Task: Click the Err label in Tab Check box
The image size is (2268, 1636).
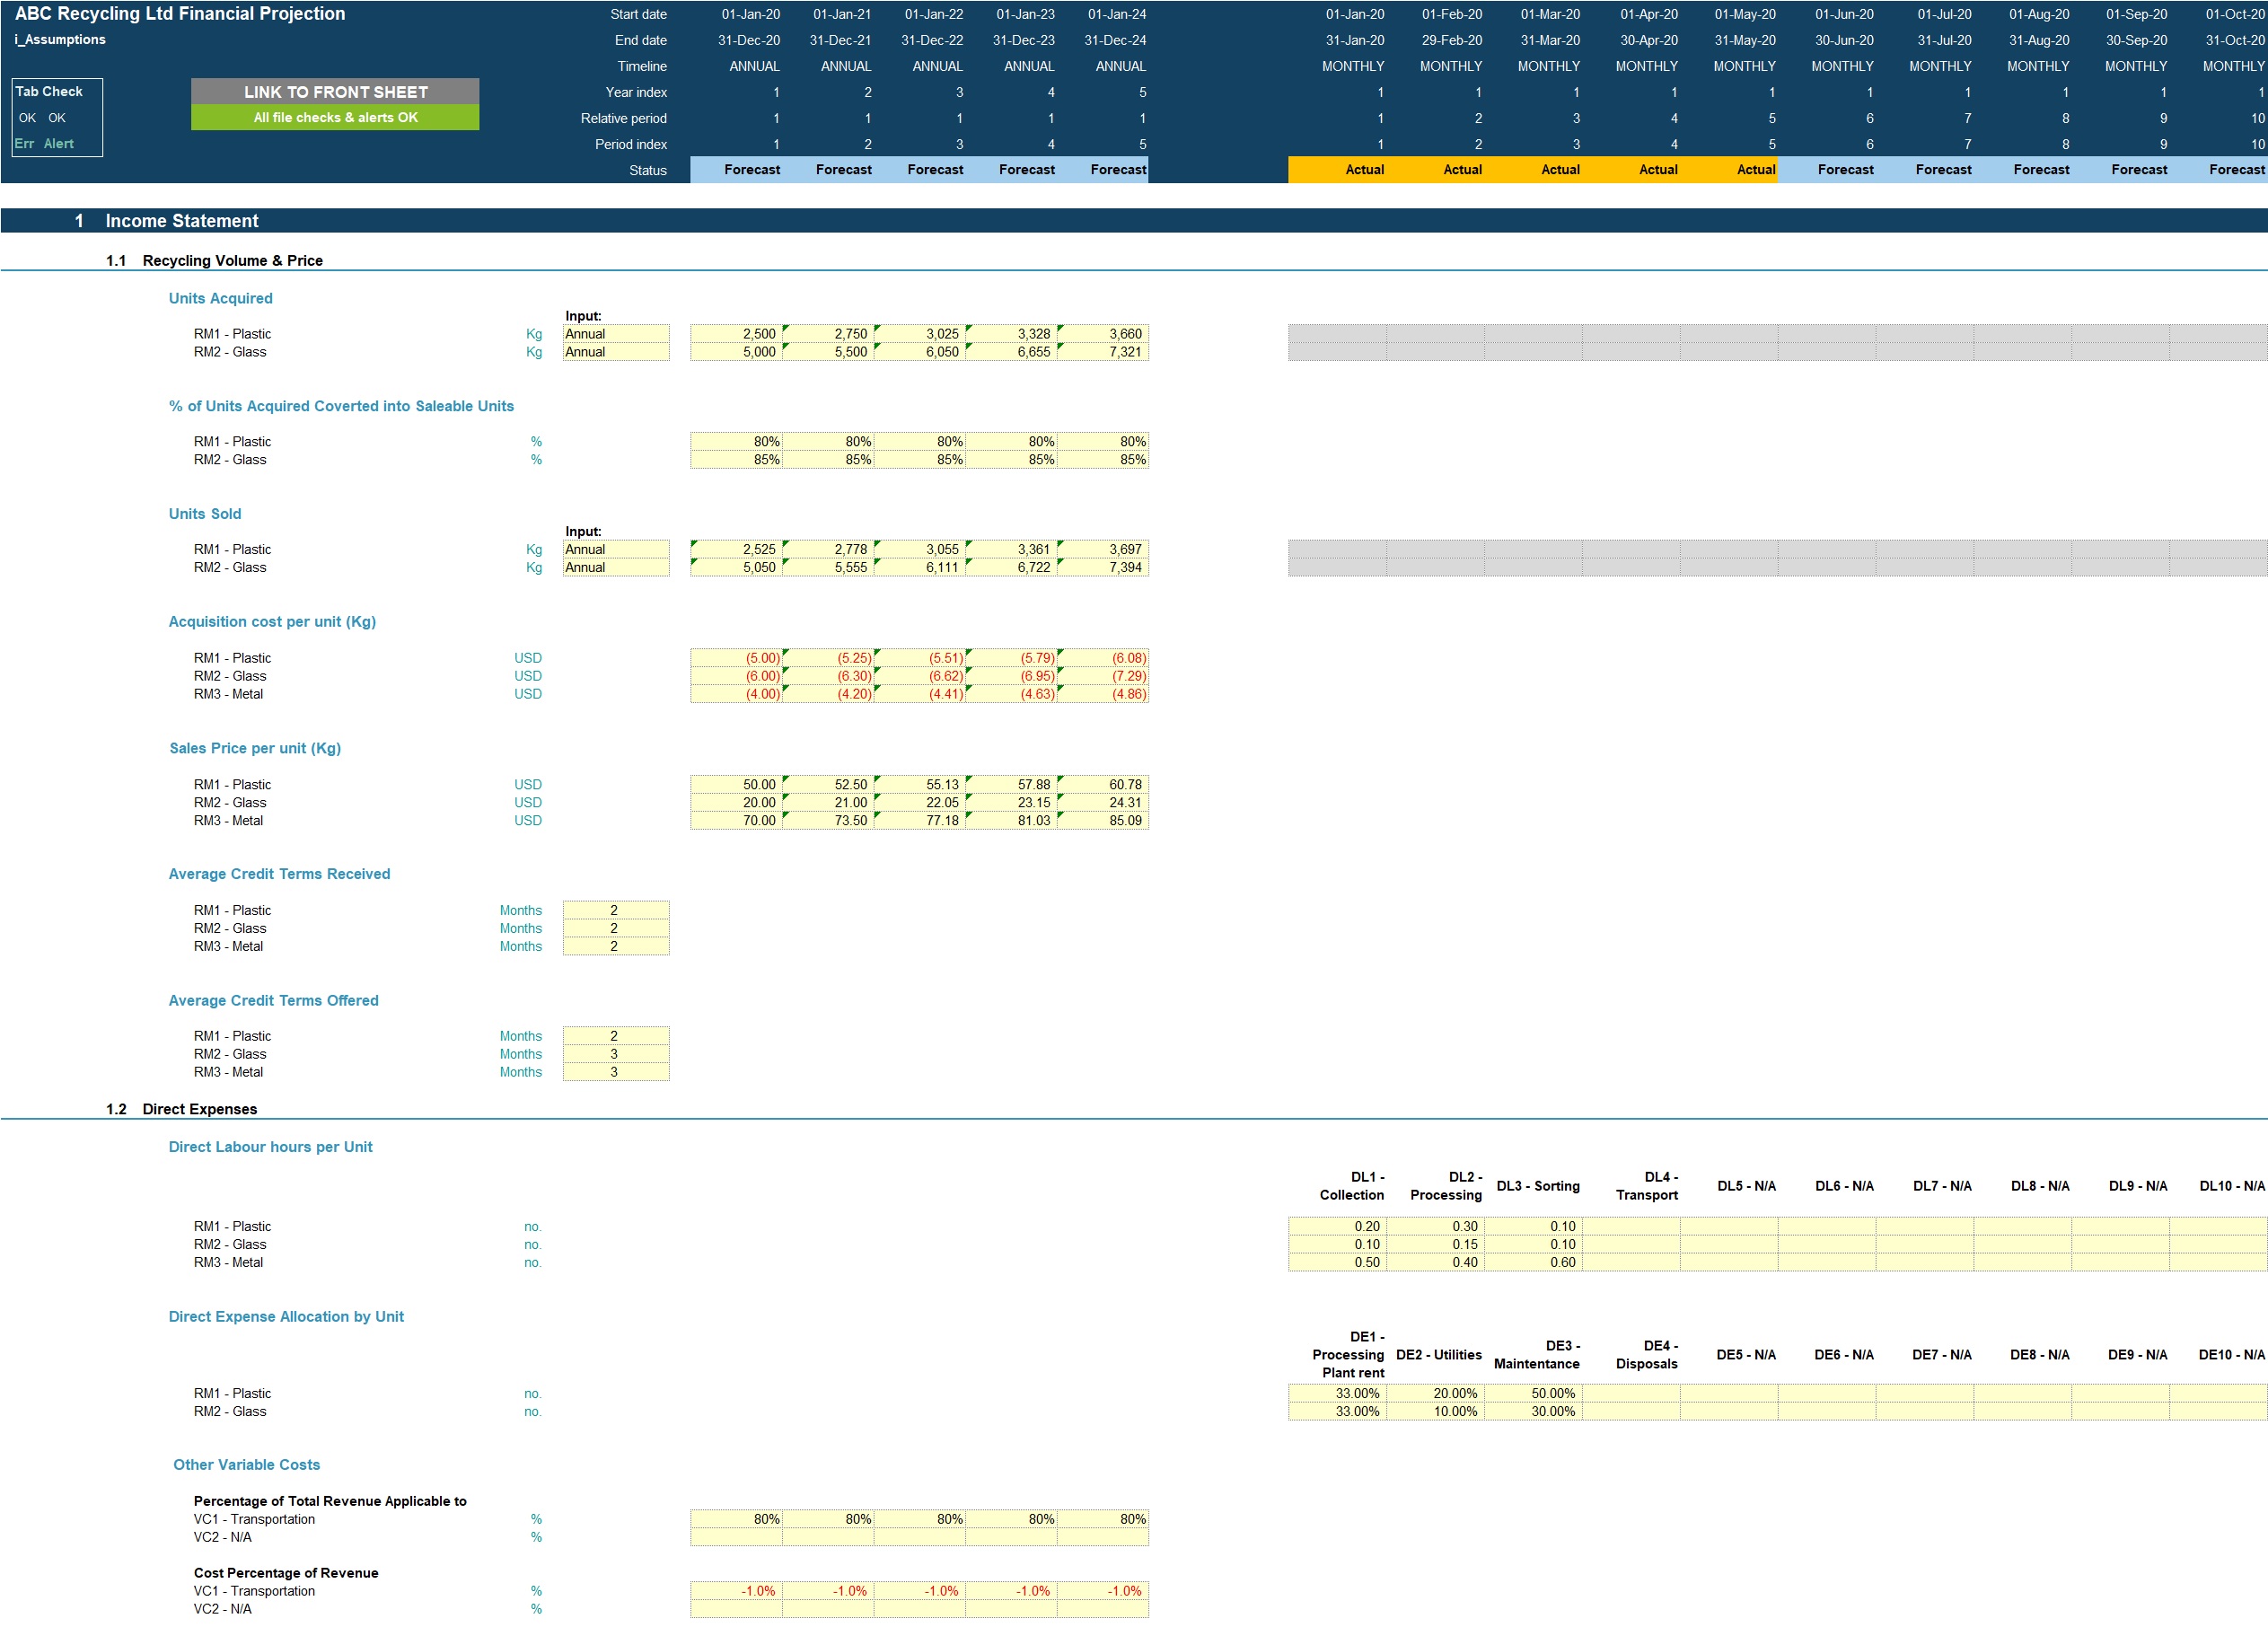Action: click(24, 143)
